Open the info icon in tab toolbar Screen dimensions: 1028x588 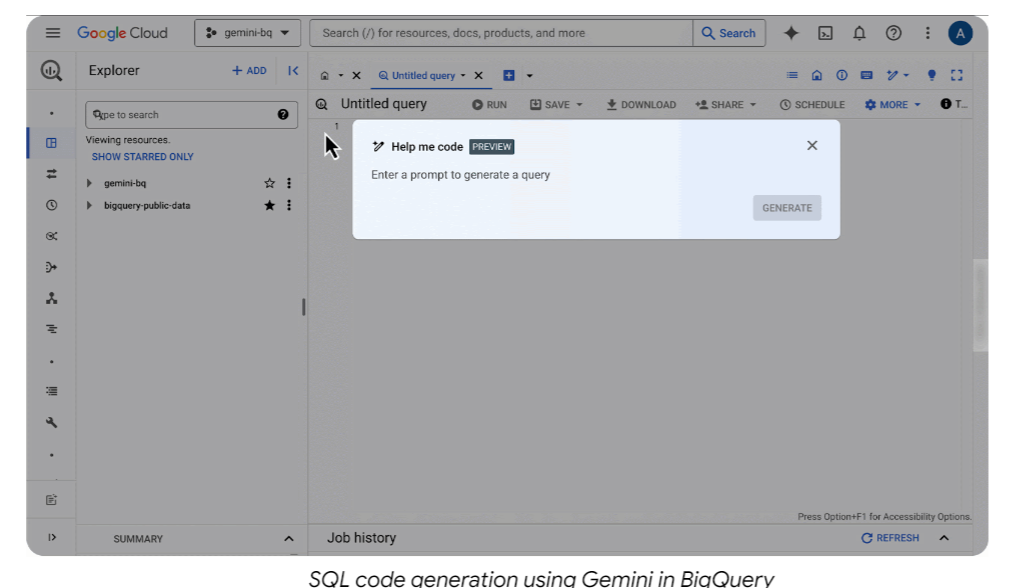coord(842,75)
